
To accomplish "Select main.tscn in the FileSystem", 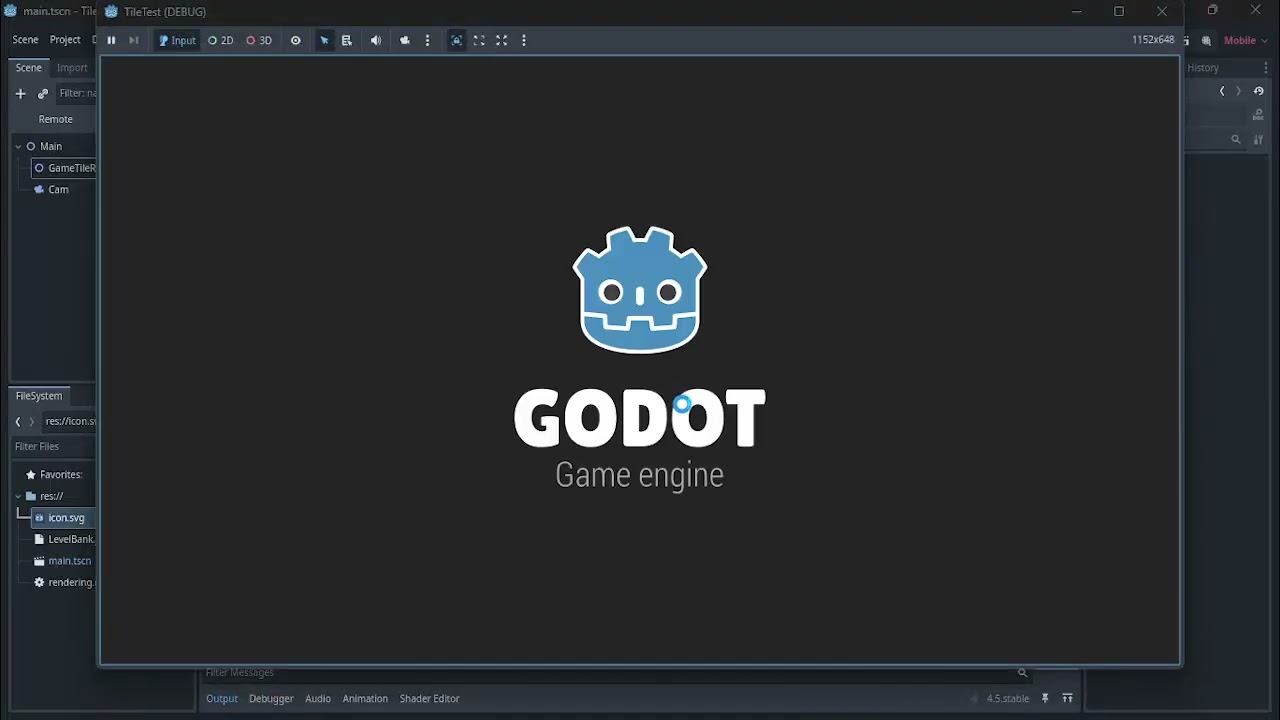I will [64, 561].
